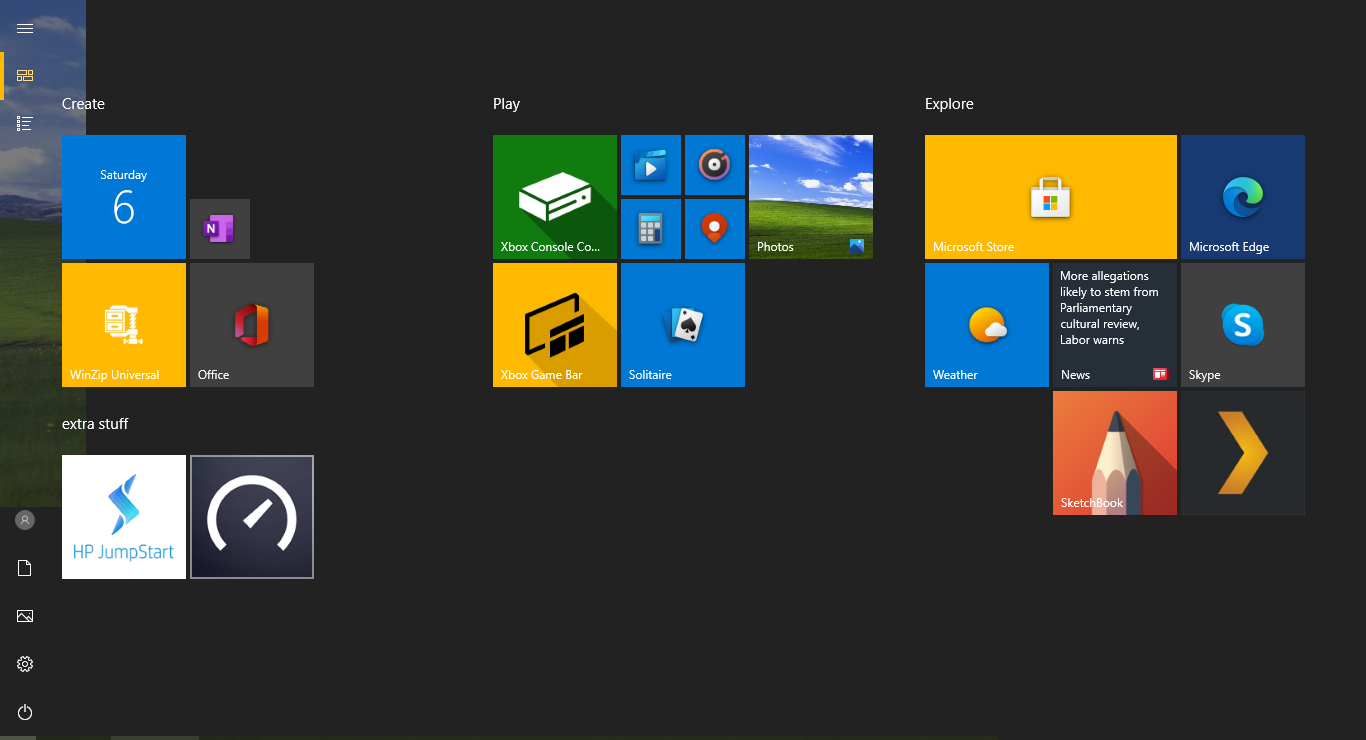1366x740 pixels.
Task: Open the Documents folder shortcut
Action: (25, 568)
